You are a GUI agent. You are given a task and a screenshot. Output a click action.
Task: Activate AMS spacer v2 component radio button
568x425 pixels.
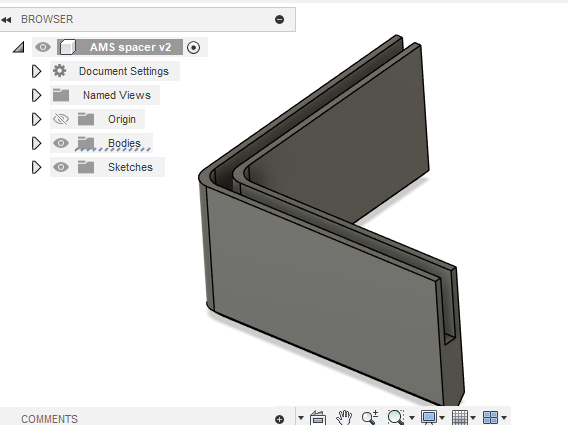coord(193,47)
